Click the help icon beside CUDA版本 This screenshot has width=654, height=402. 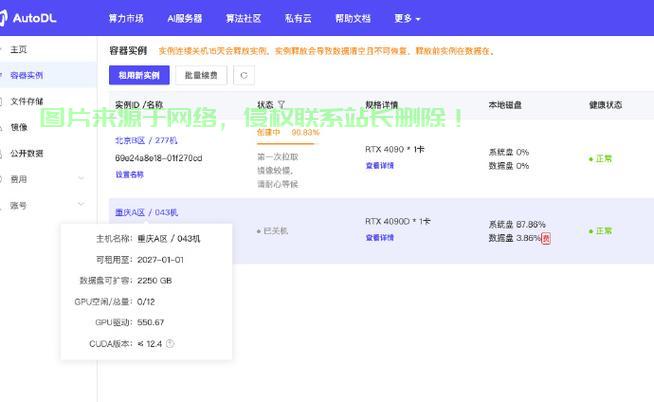[170, 344]
